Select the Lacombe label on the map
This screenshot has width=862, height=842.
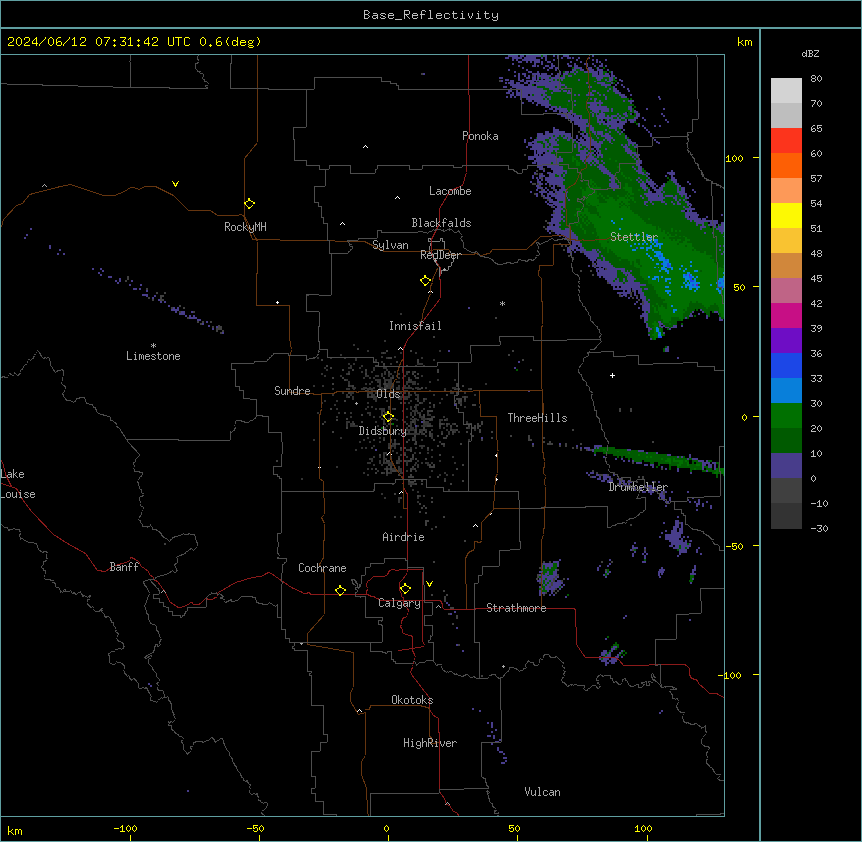pos(450,191)
